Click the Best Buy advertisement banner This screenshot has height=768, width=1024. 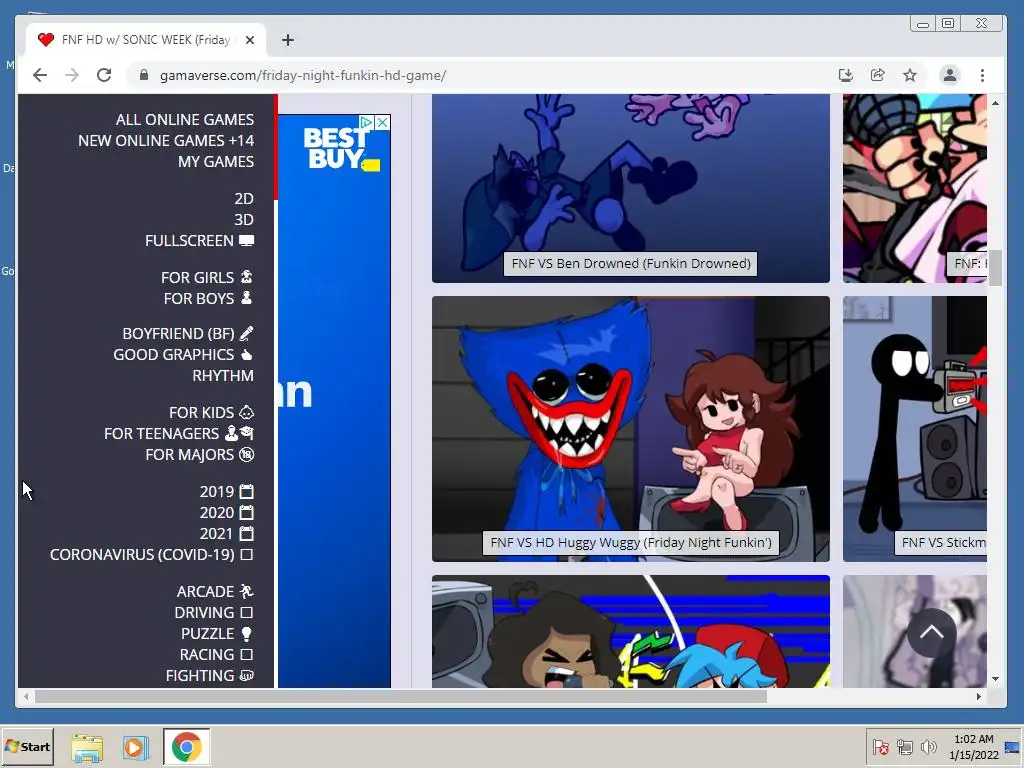click(x=334, y=401)
